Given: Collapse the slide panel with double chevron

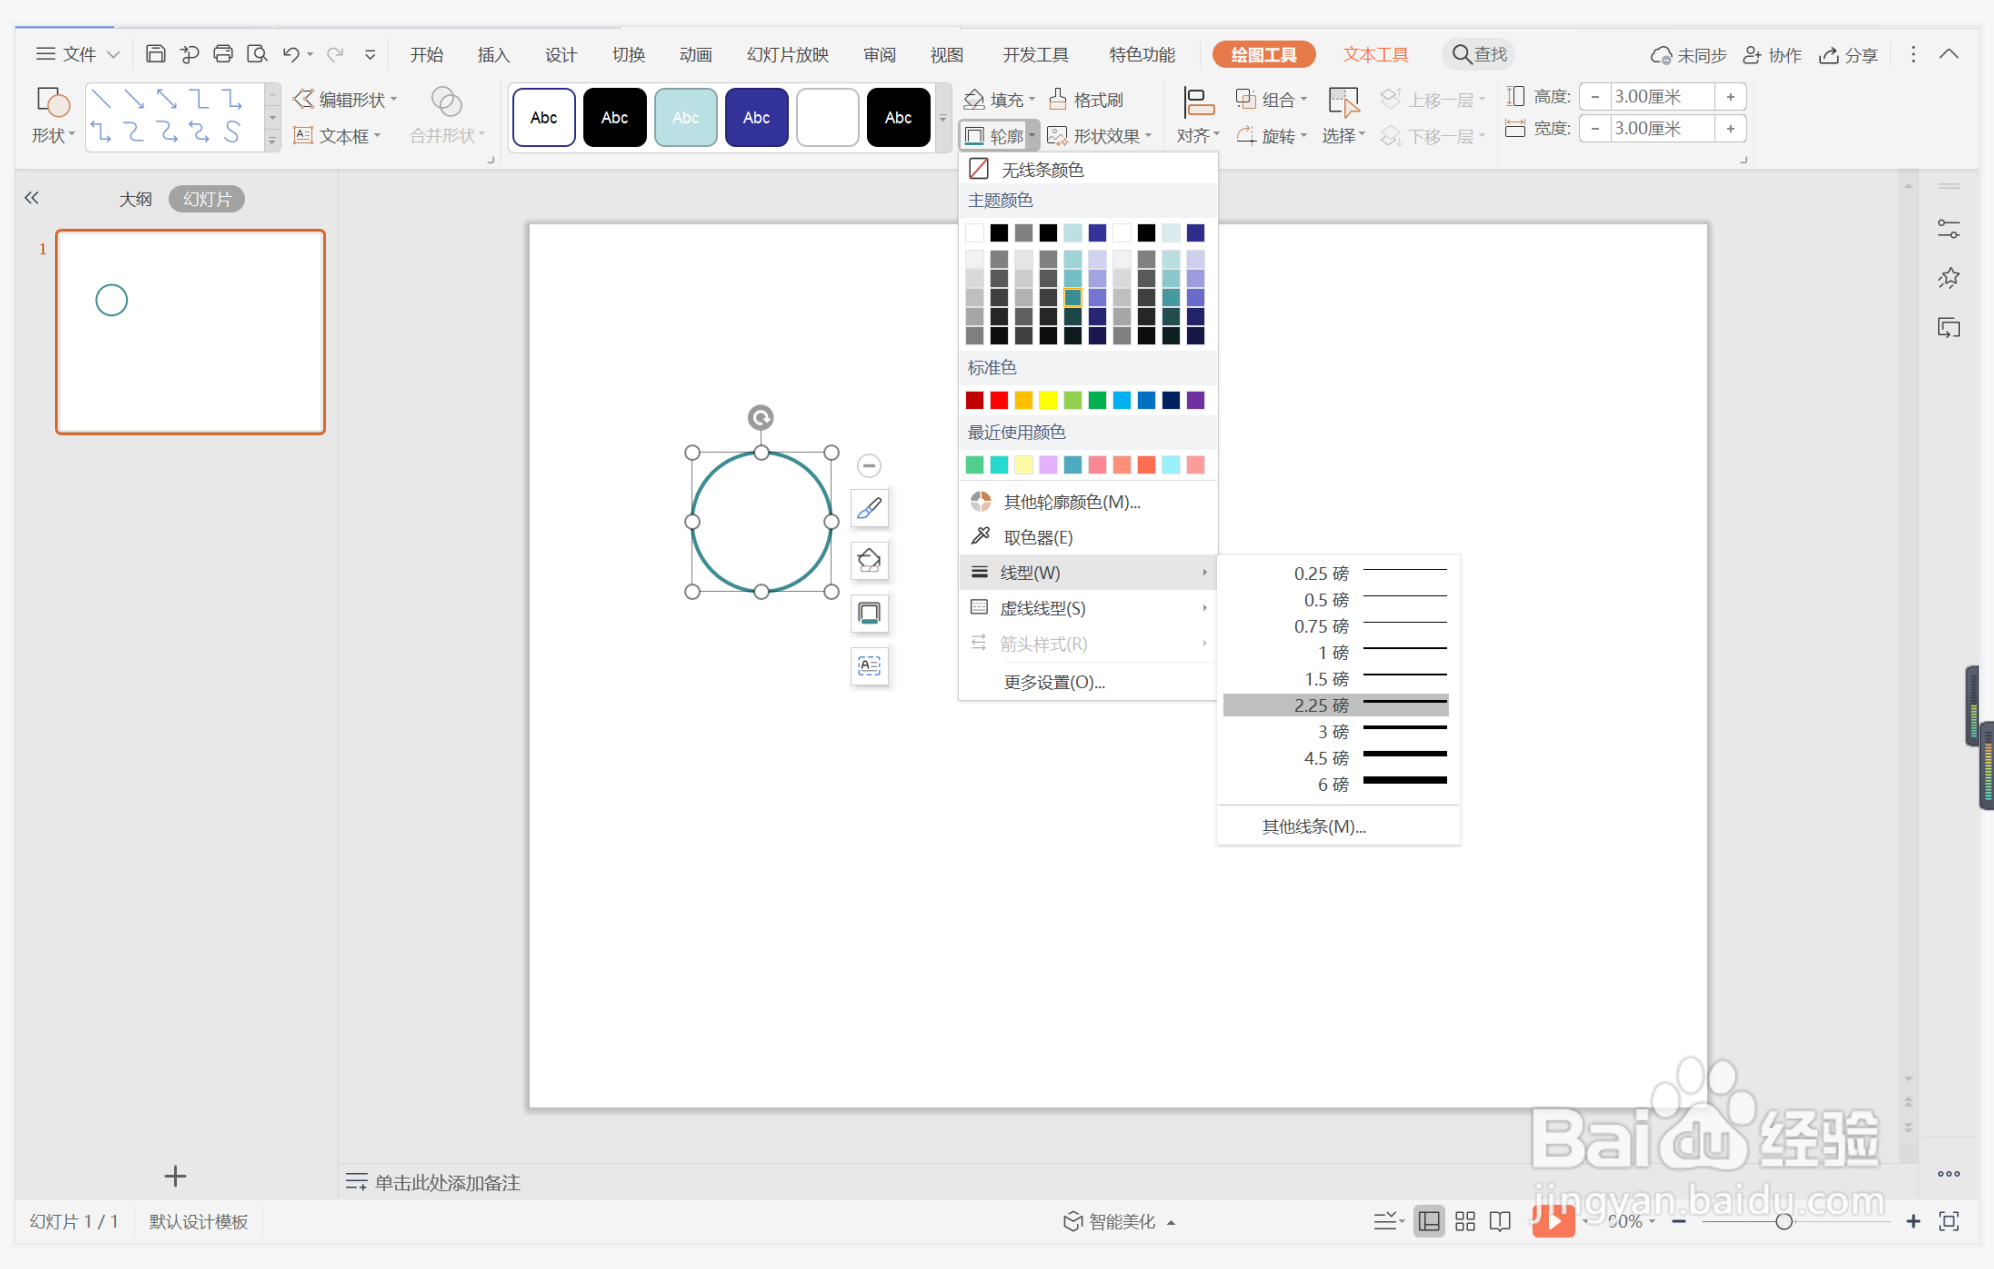Looking at the screenshot, I should 32,198.
